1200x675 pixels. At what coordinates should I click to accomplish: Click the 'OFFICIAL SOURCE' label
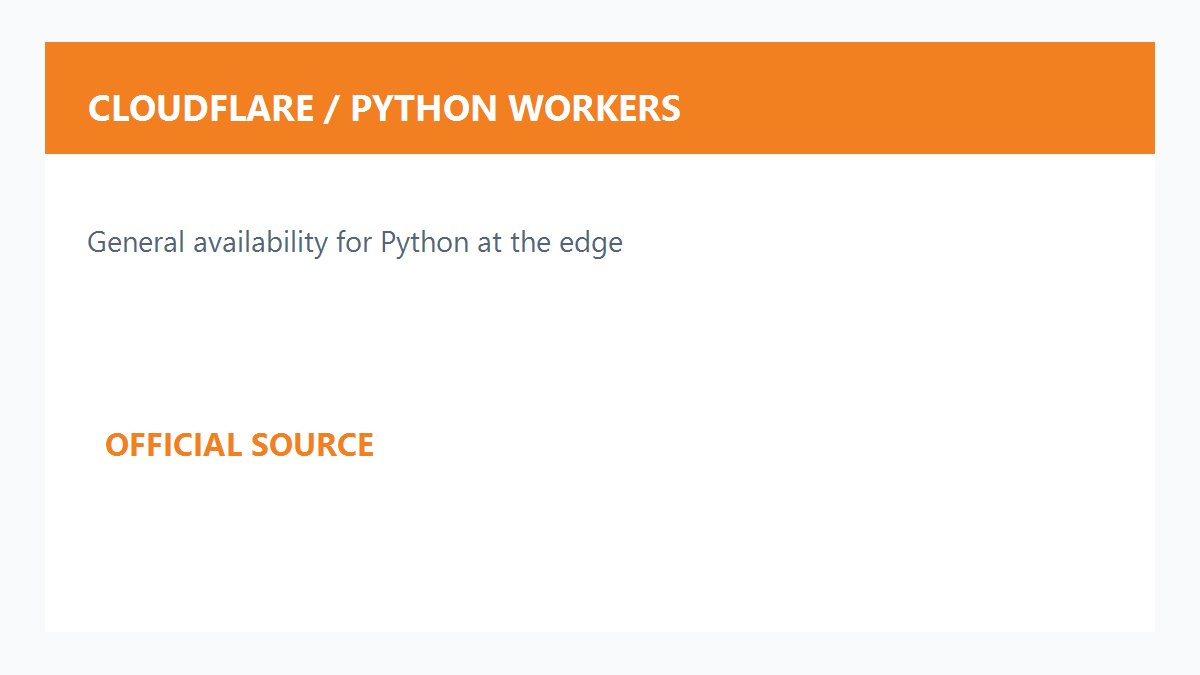[239, 445]
